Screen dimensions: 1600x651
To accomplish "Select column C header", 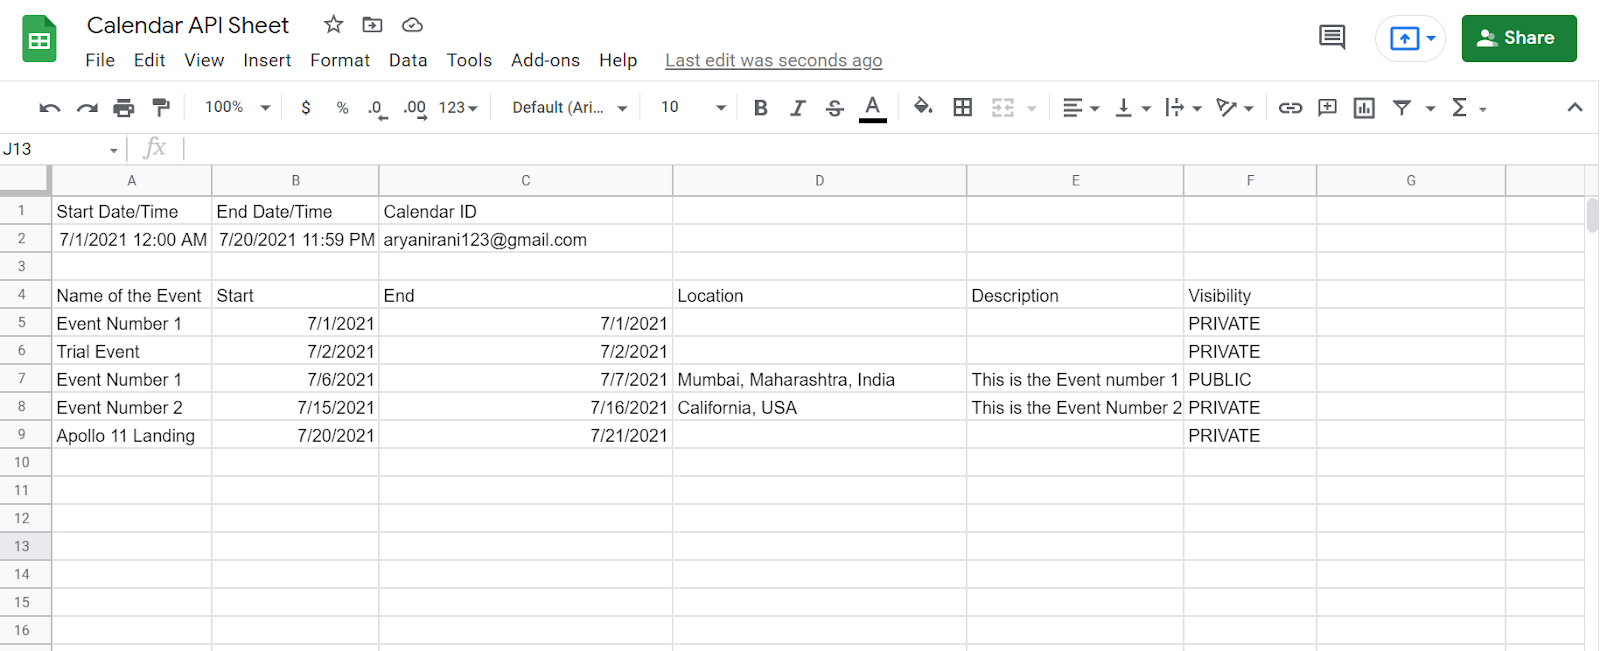I will [526, 181].
